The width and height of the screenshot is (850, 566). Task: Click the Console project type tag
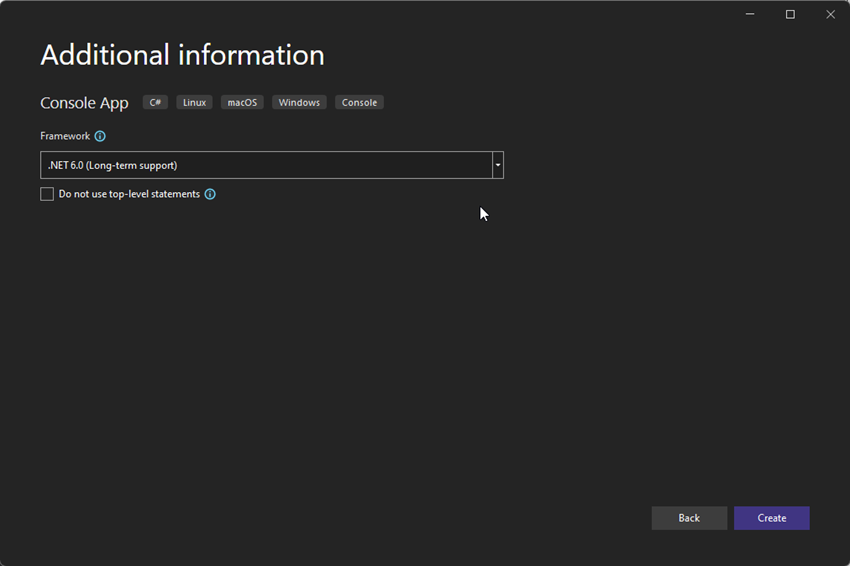359,103
